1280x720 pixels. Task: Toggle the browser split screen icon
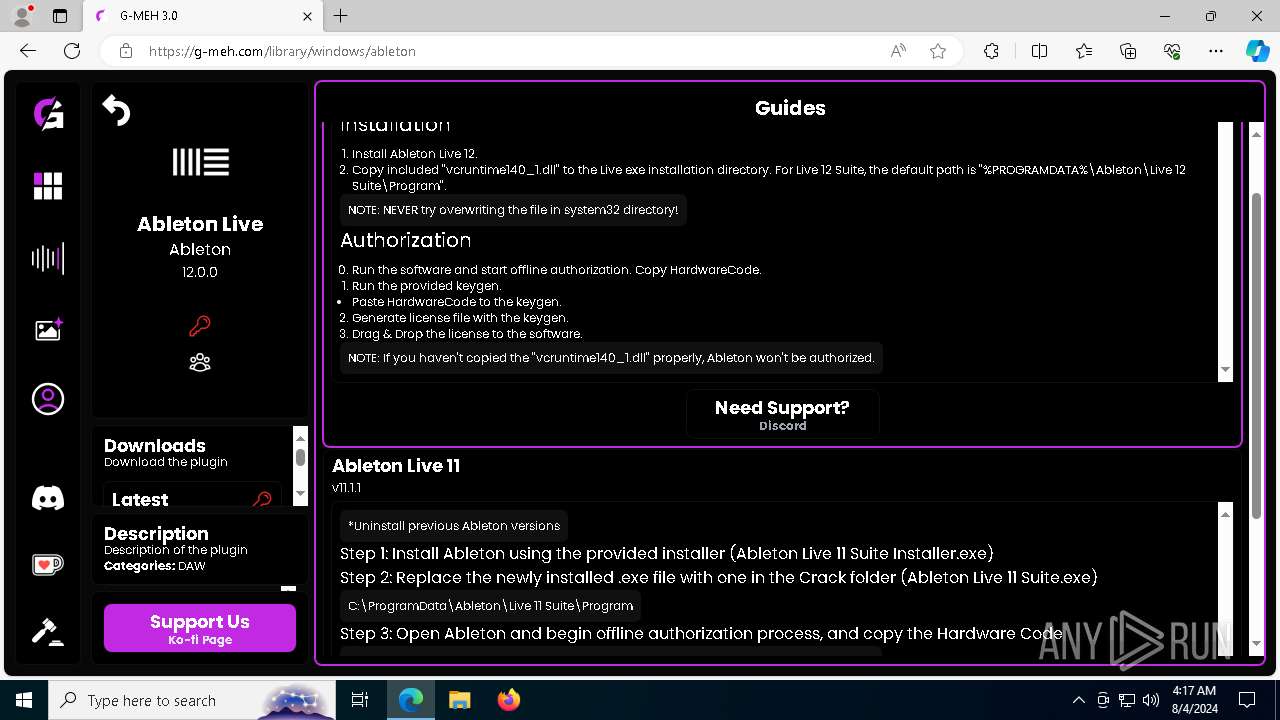click(x=1039, y=51)
